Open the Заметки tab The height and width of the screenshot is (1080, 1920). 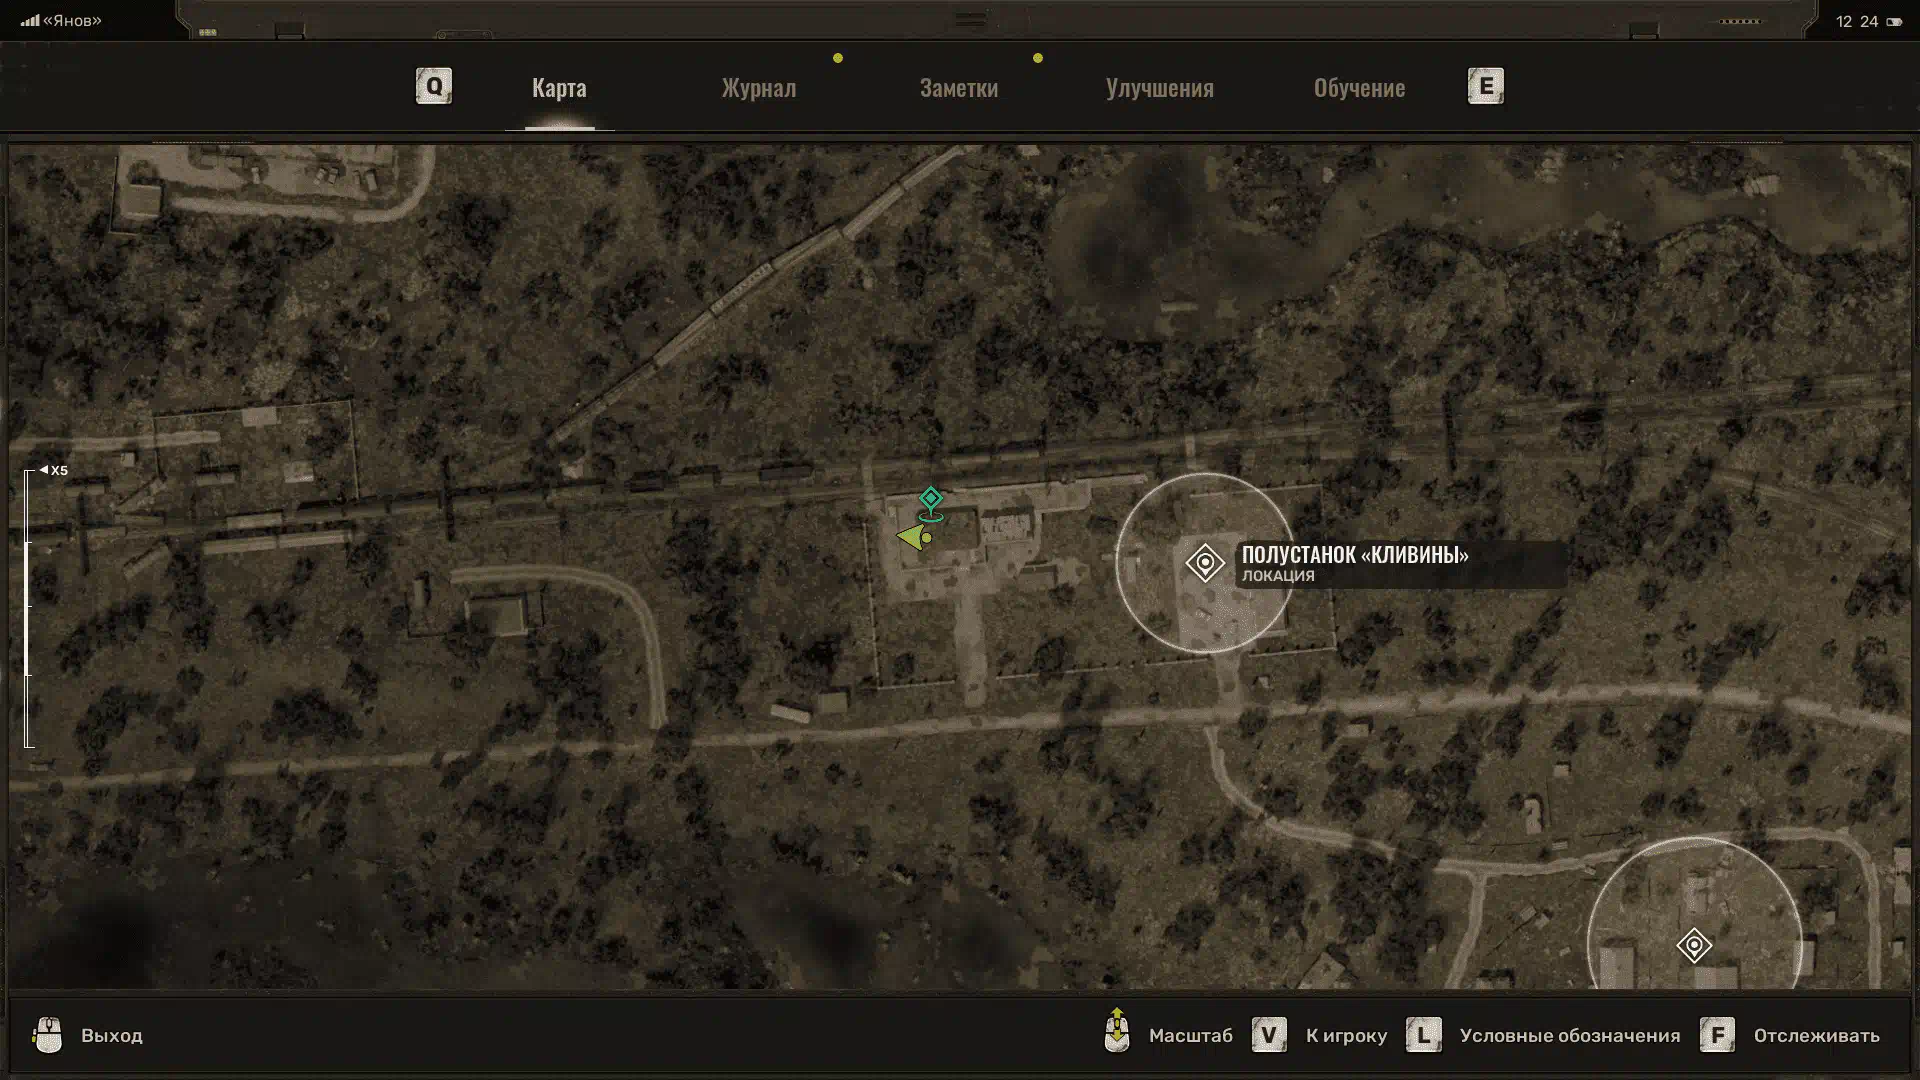coord(958,88)
